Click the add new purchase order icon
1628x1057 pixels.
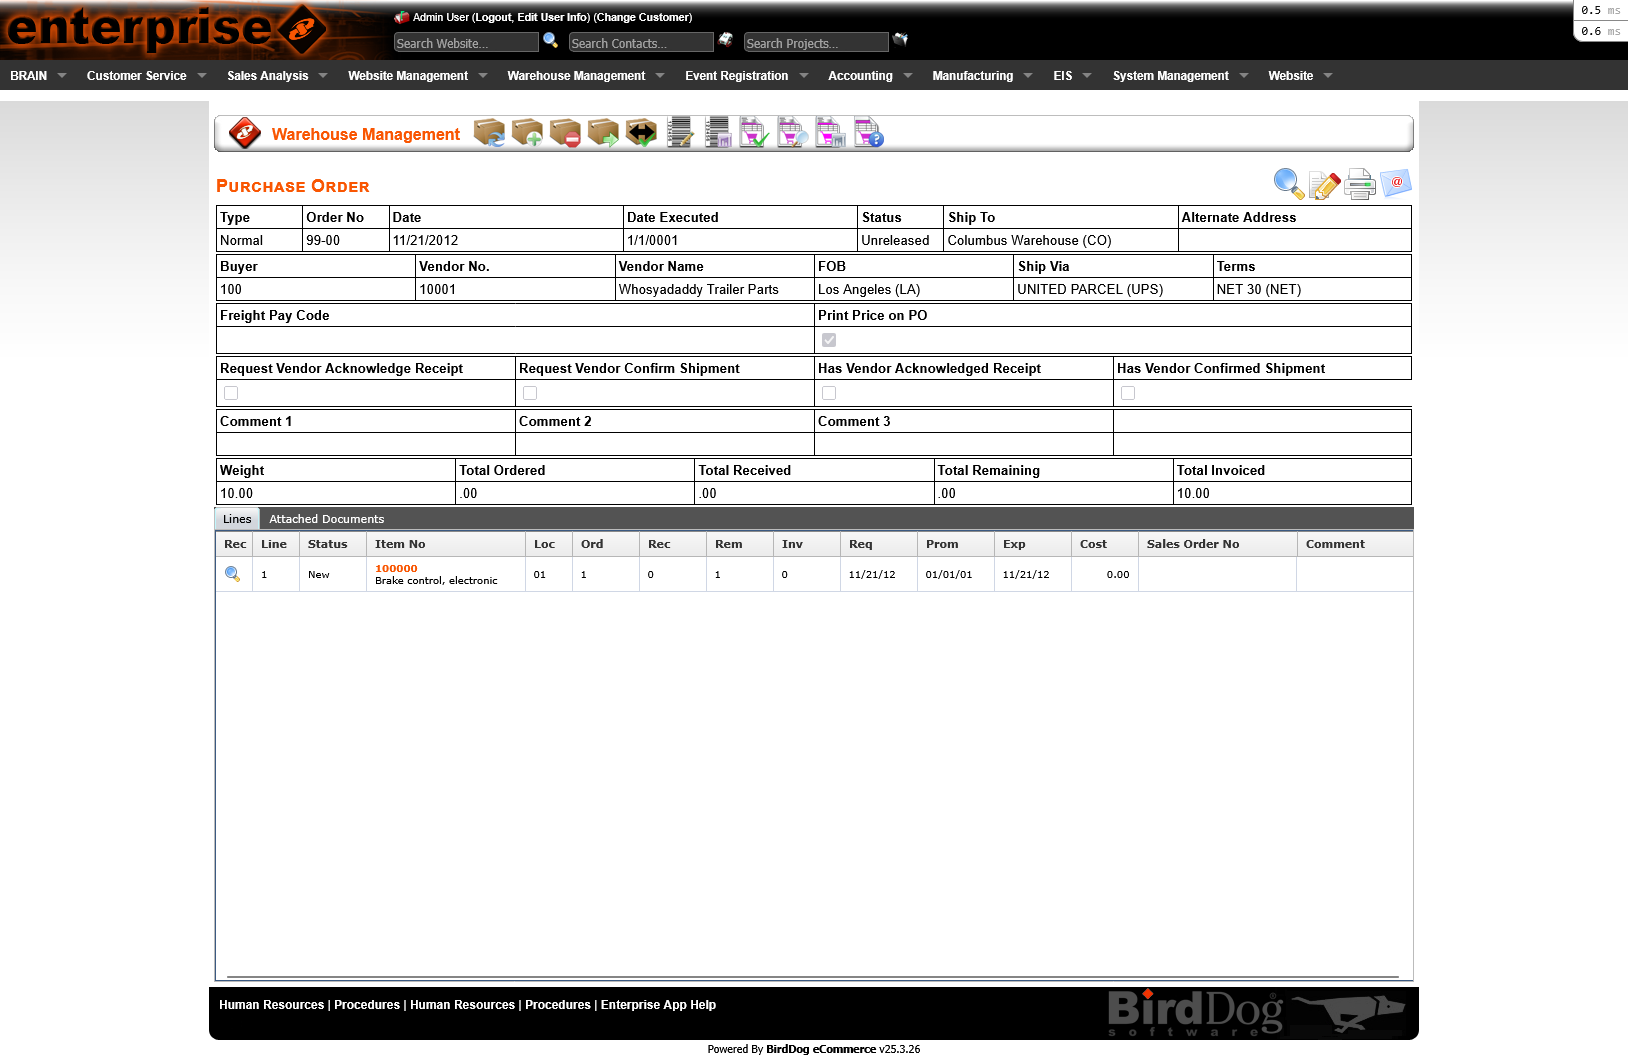(528, 132)
